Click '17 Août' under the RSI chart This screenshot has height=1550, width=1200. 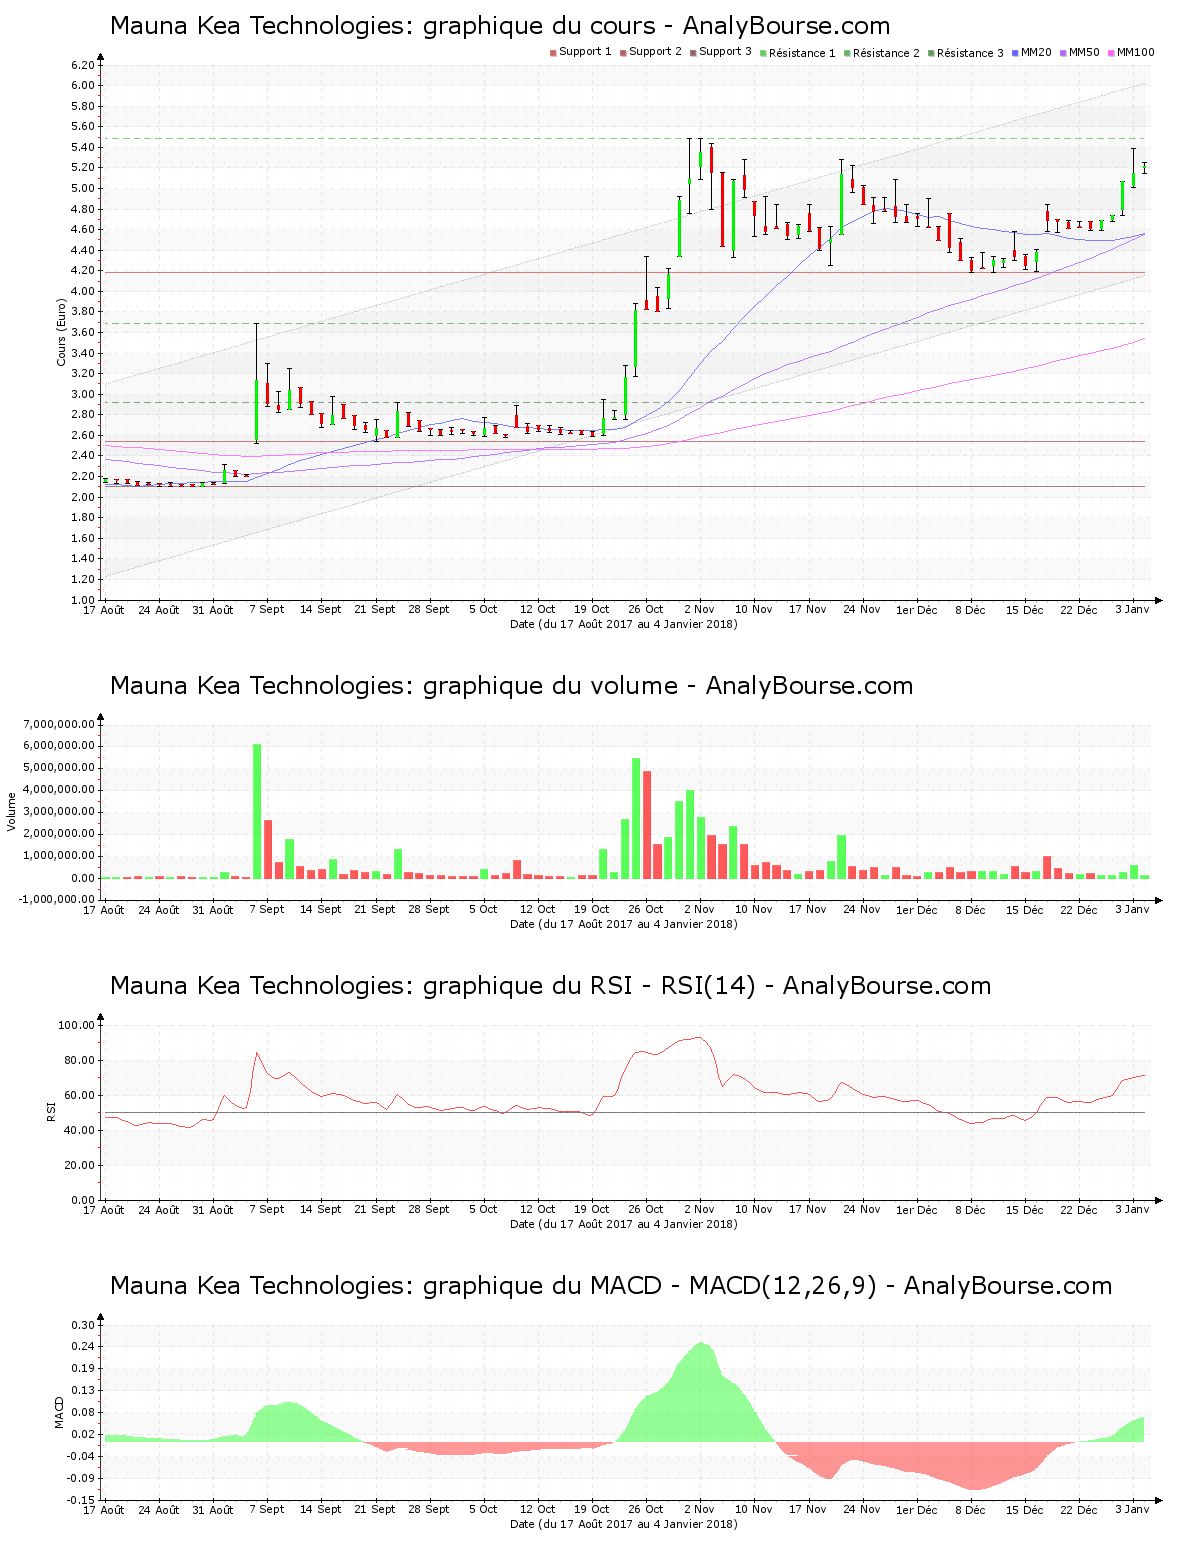tap(104, 1209)
